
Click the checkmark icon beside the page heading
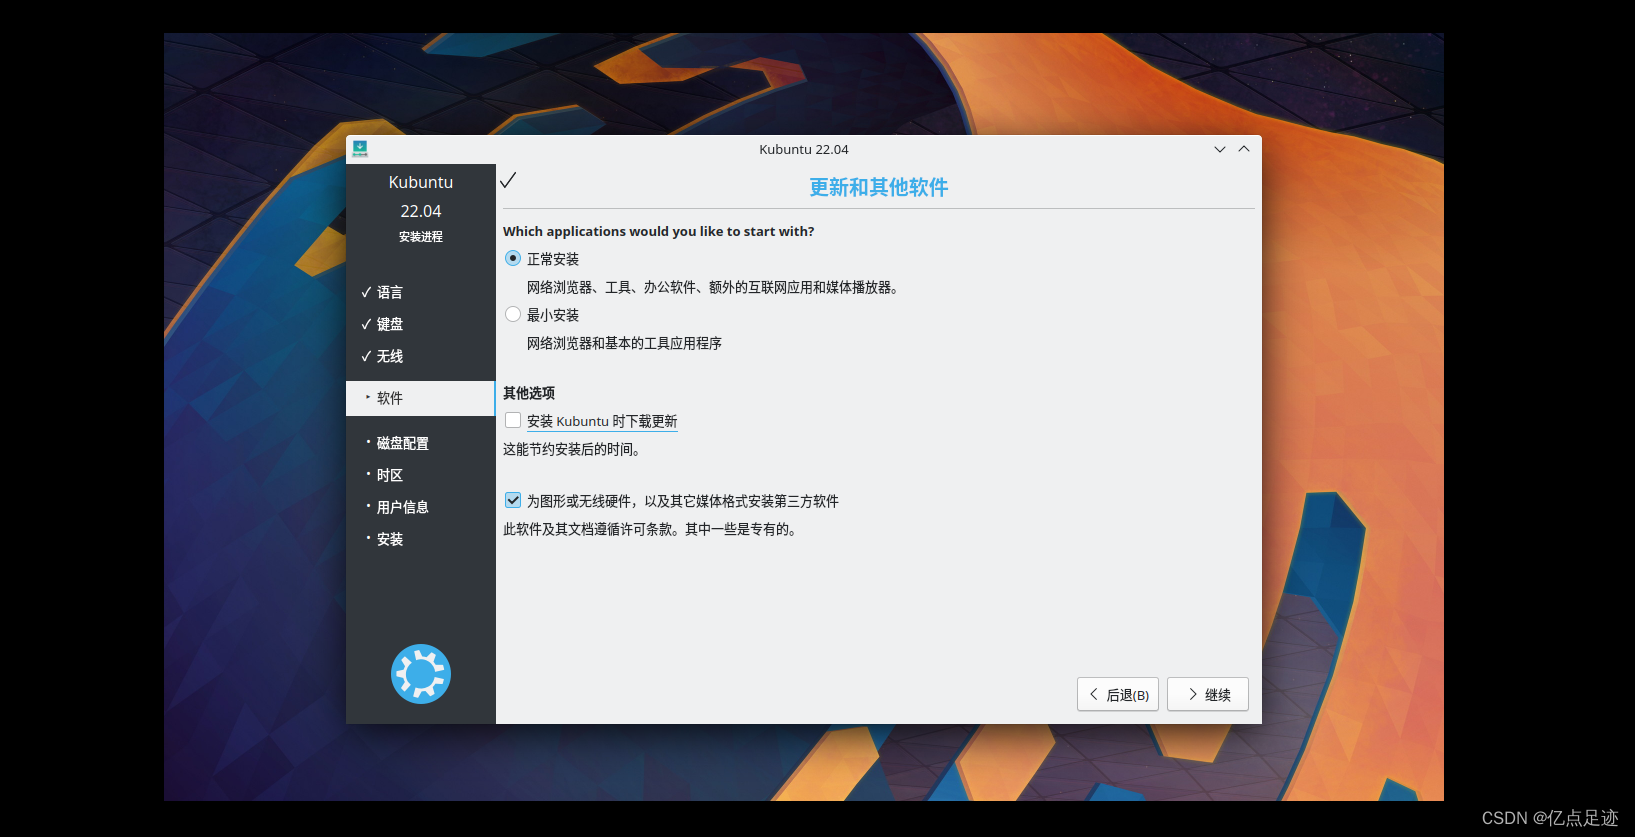508,180
